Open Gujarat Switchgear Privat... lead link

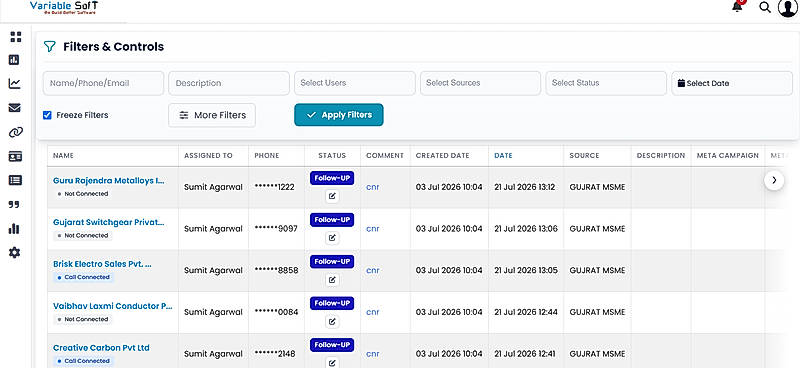click(x=109, y=223)
